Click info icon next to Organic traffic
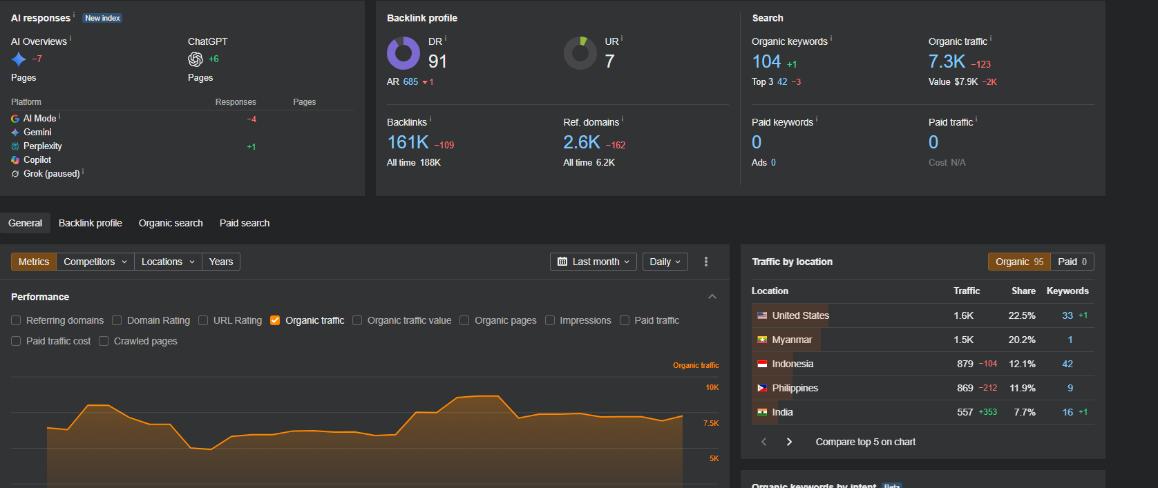Image resolution: width=1158 pixels, height=488 pixels. [x=991, y=39]
